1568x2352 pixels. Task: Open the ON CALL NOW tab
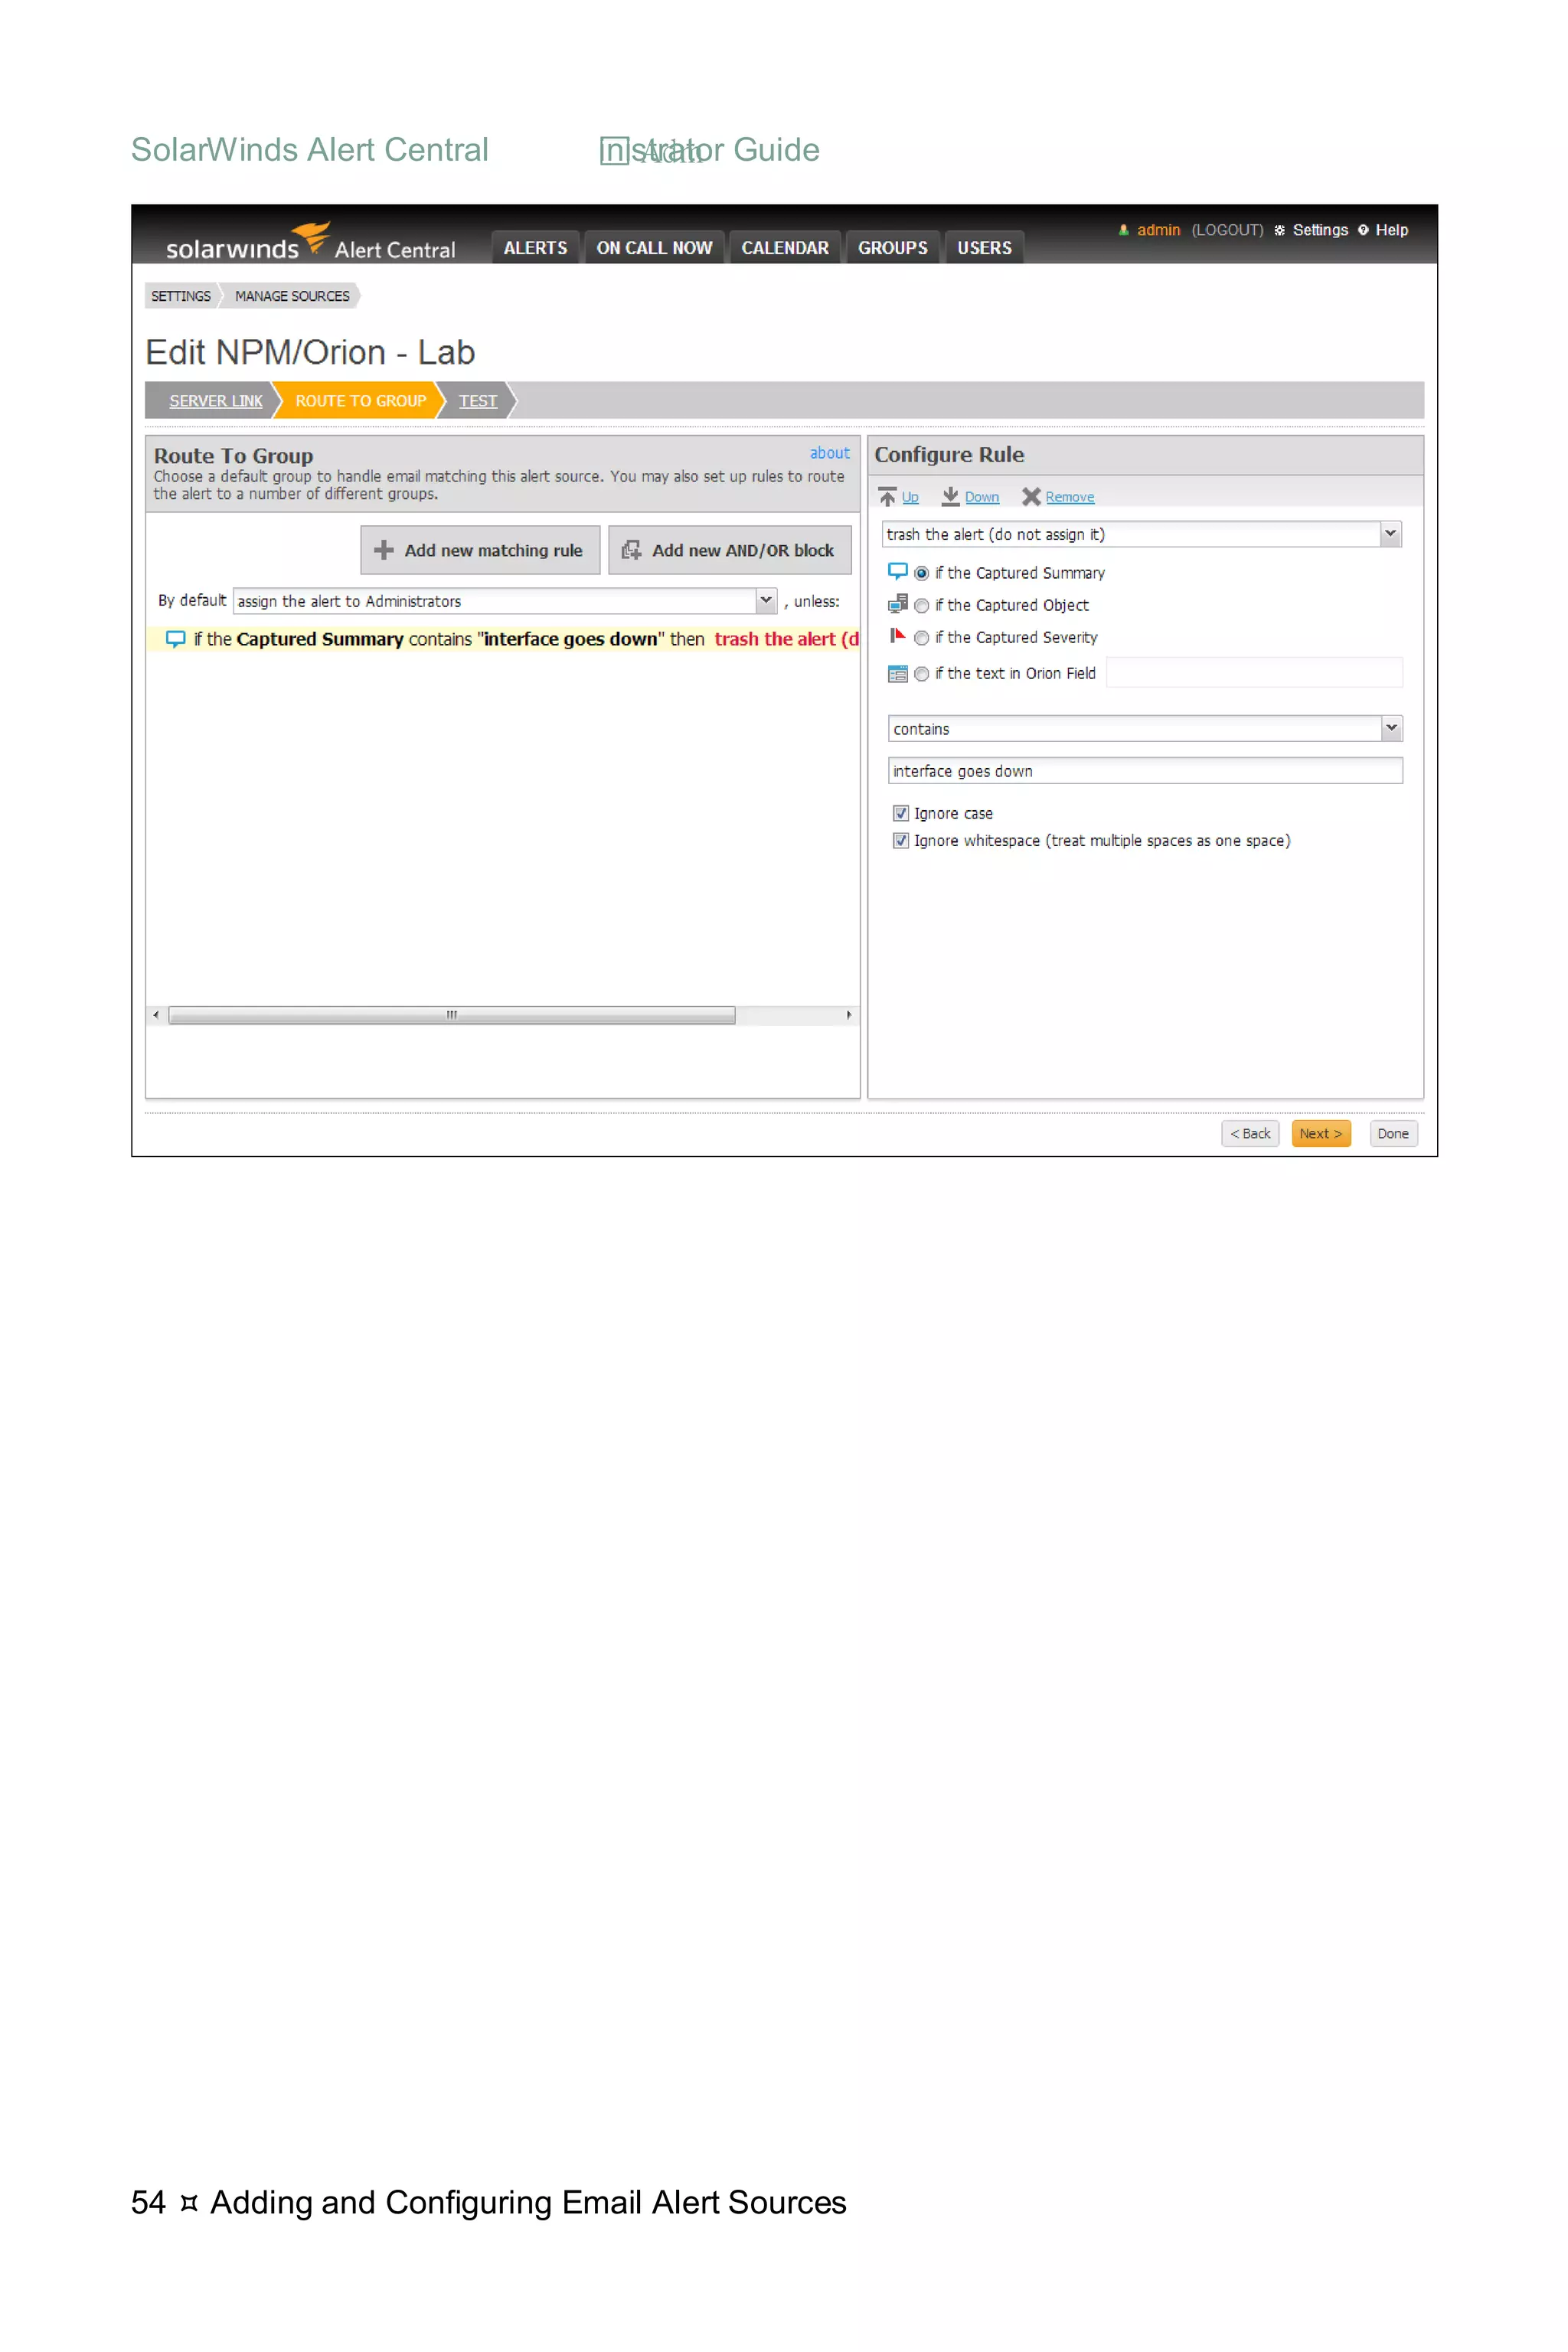tap(654, 247)
